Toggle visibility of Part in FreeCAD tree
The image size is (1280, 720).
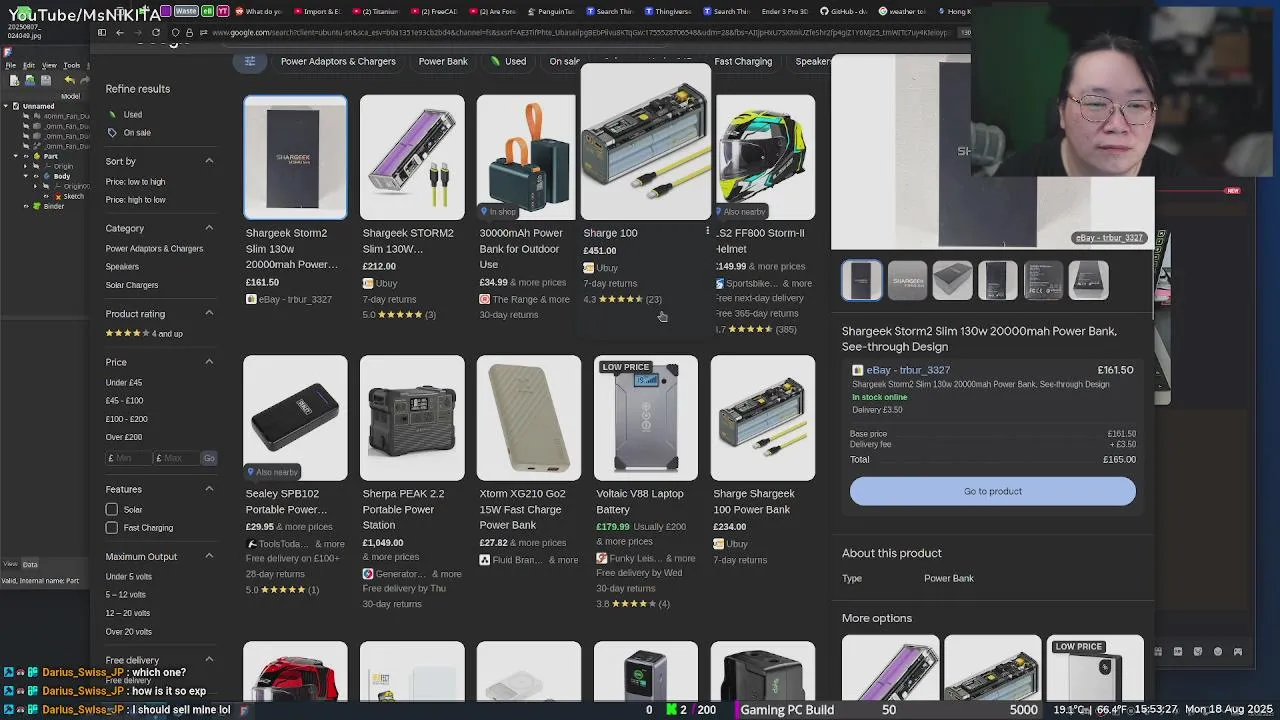(26, 156)
